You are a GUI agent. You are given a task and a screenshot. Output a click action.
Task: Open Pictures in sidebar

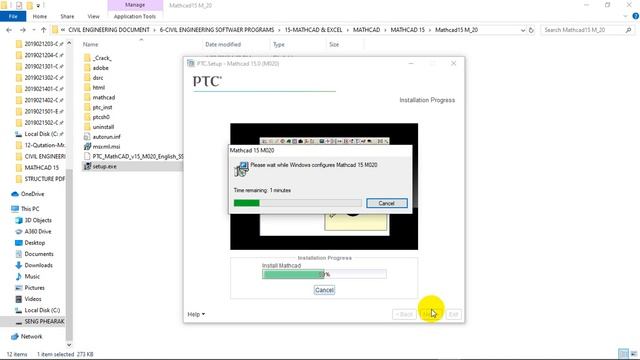30,288
